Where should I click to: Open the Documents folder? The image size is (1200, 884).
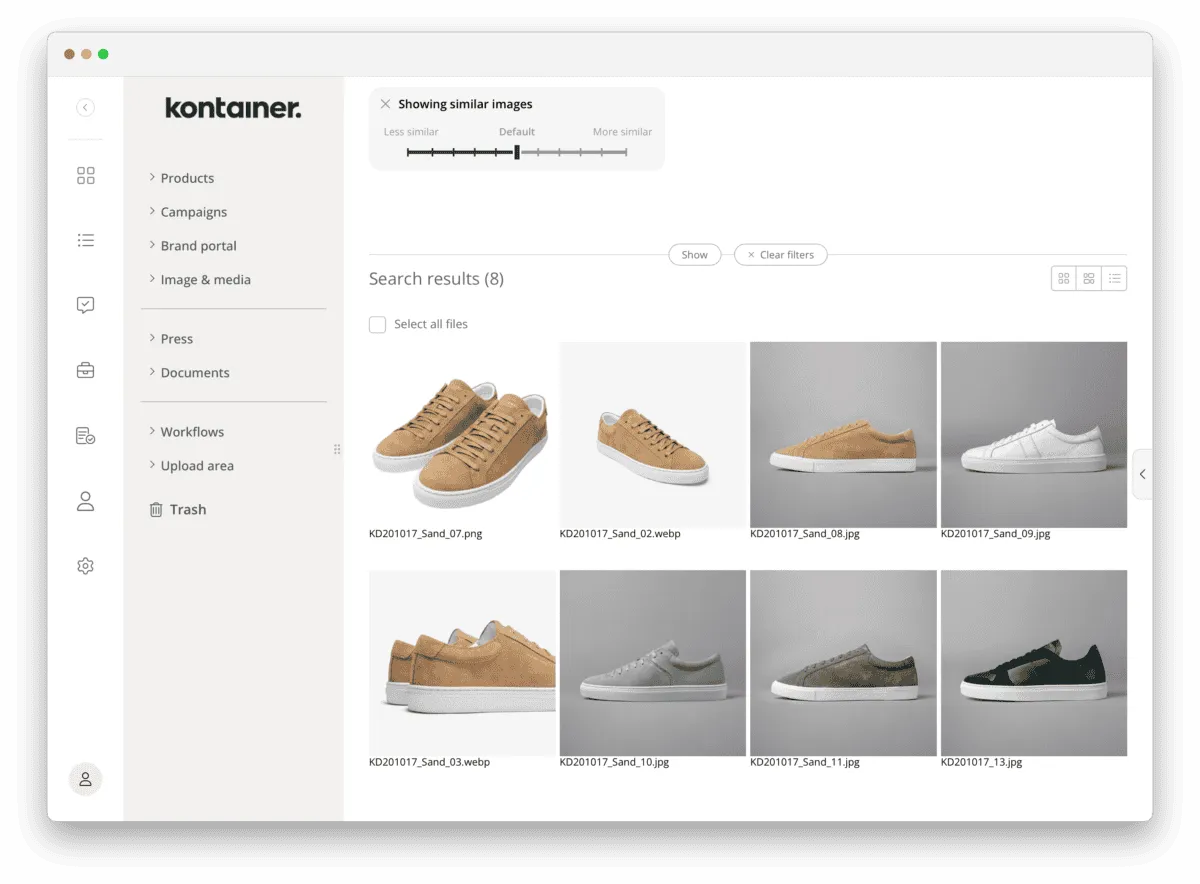[195, 373]
